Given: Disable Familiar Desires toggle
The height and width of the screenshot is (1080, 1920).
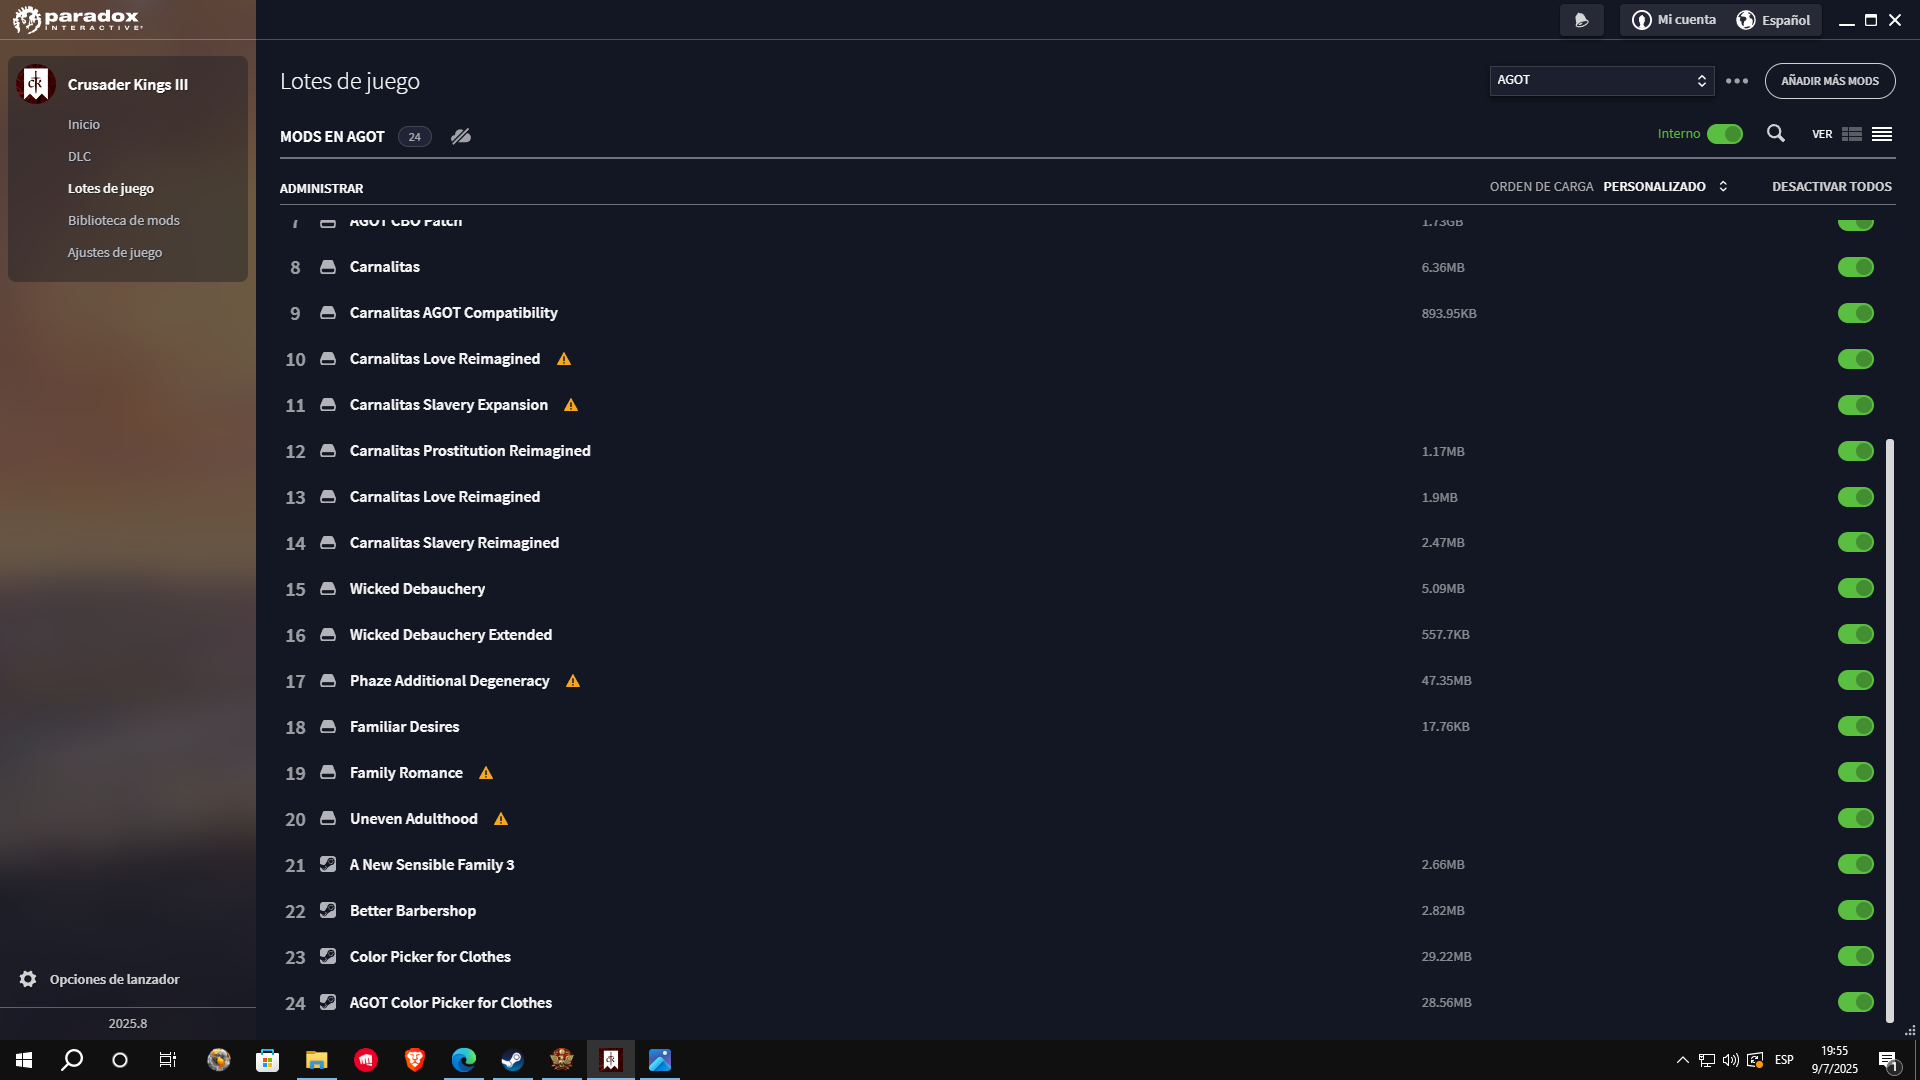Looking at the screenshot, I should click(1856, 726).
